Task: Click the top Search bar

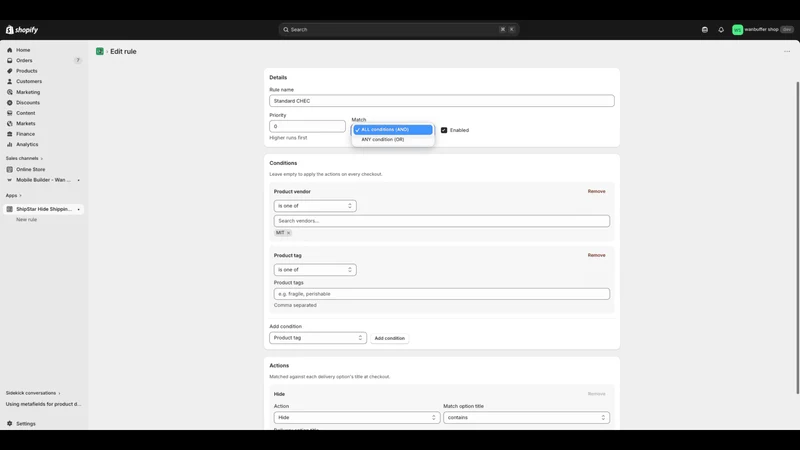Action: (x=399, y=30)
